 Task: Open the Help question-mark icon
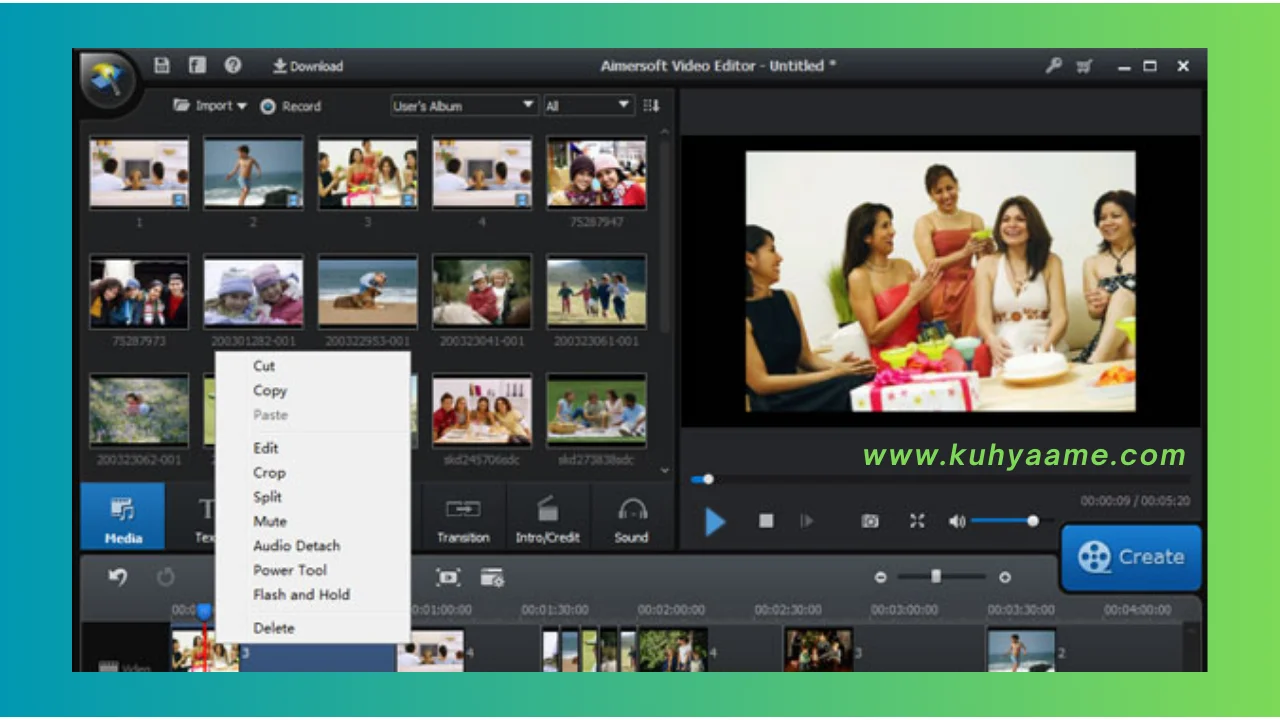[232, 66]
